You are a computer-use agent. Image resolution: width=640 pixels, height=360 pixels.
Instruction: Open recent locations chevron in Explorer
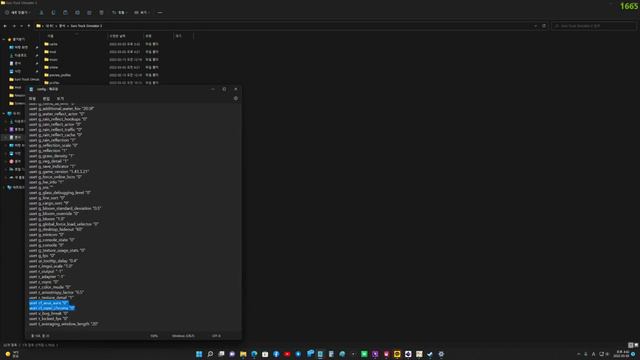[x=21, y=26]
